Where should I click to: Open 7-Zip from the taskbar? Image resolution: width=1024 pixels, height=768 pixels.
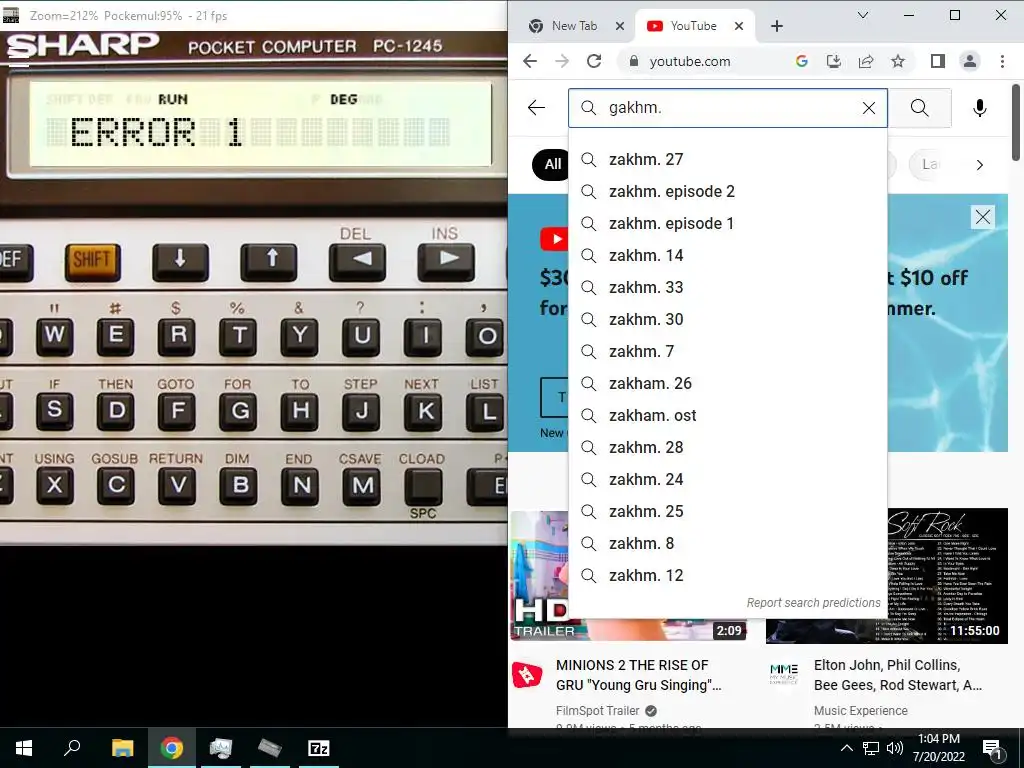click(x=318, y=748)
